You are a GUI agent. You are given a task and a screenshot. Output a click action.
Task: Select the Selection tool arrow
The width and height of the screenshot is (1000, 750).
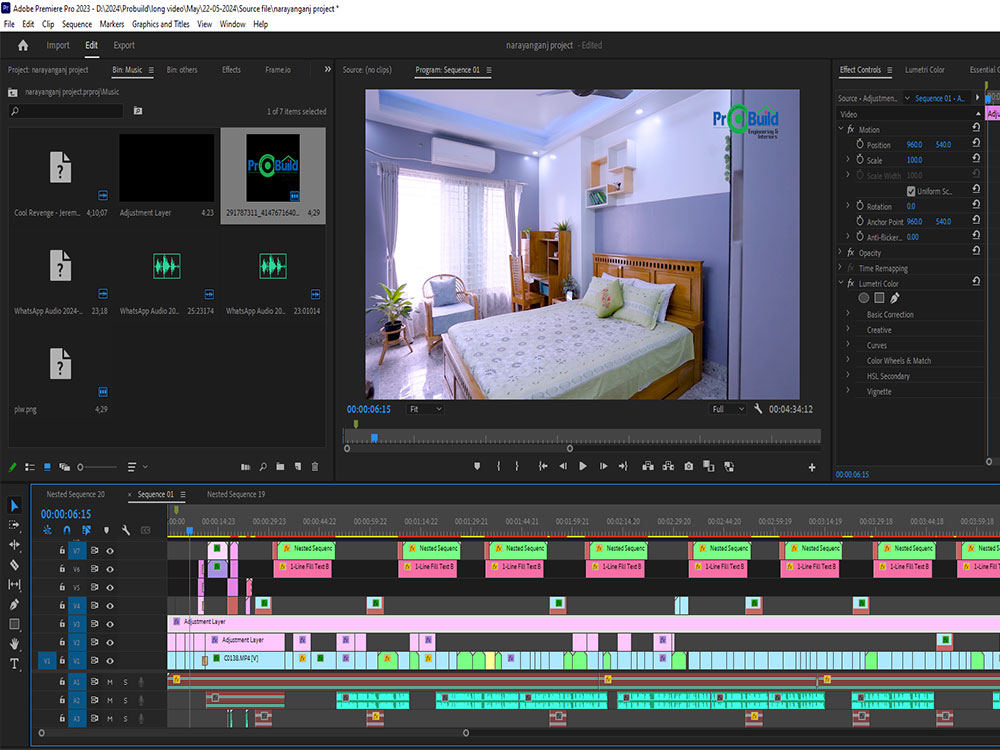click(x=14, y=505)
